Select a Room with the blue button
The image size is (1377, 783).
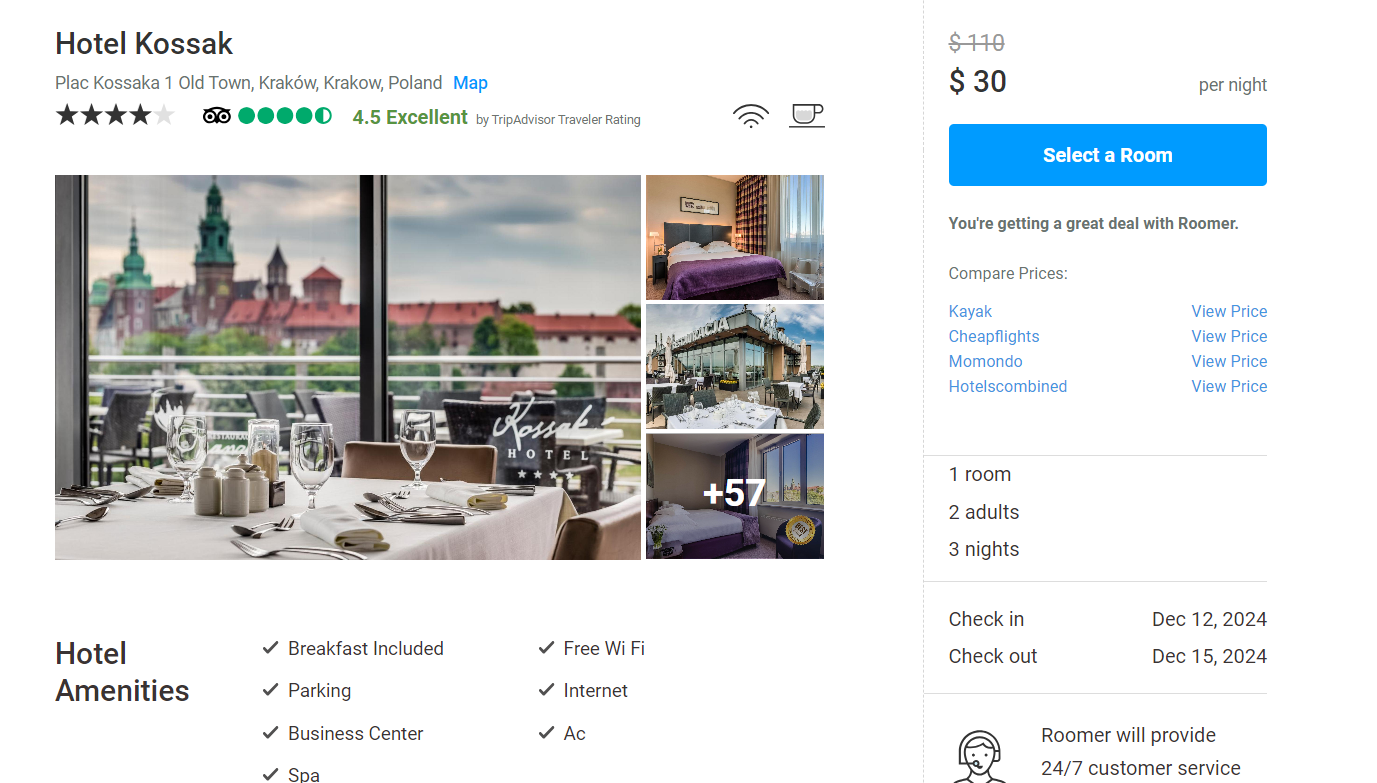click(1107, 155)
